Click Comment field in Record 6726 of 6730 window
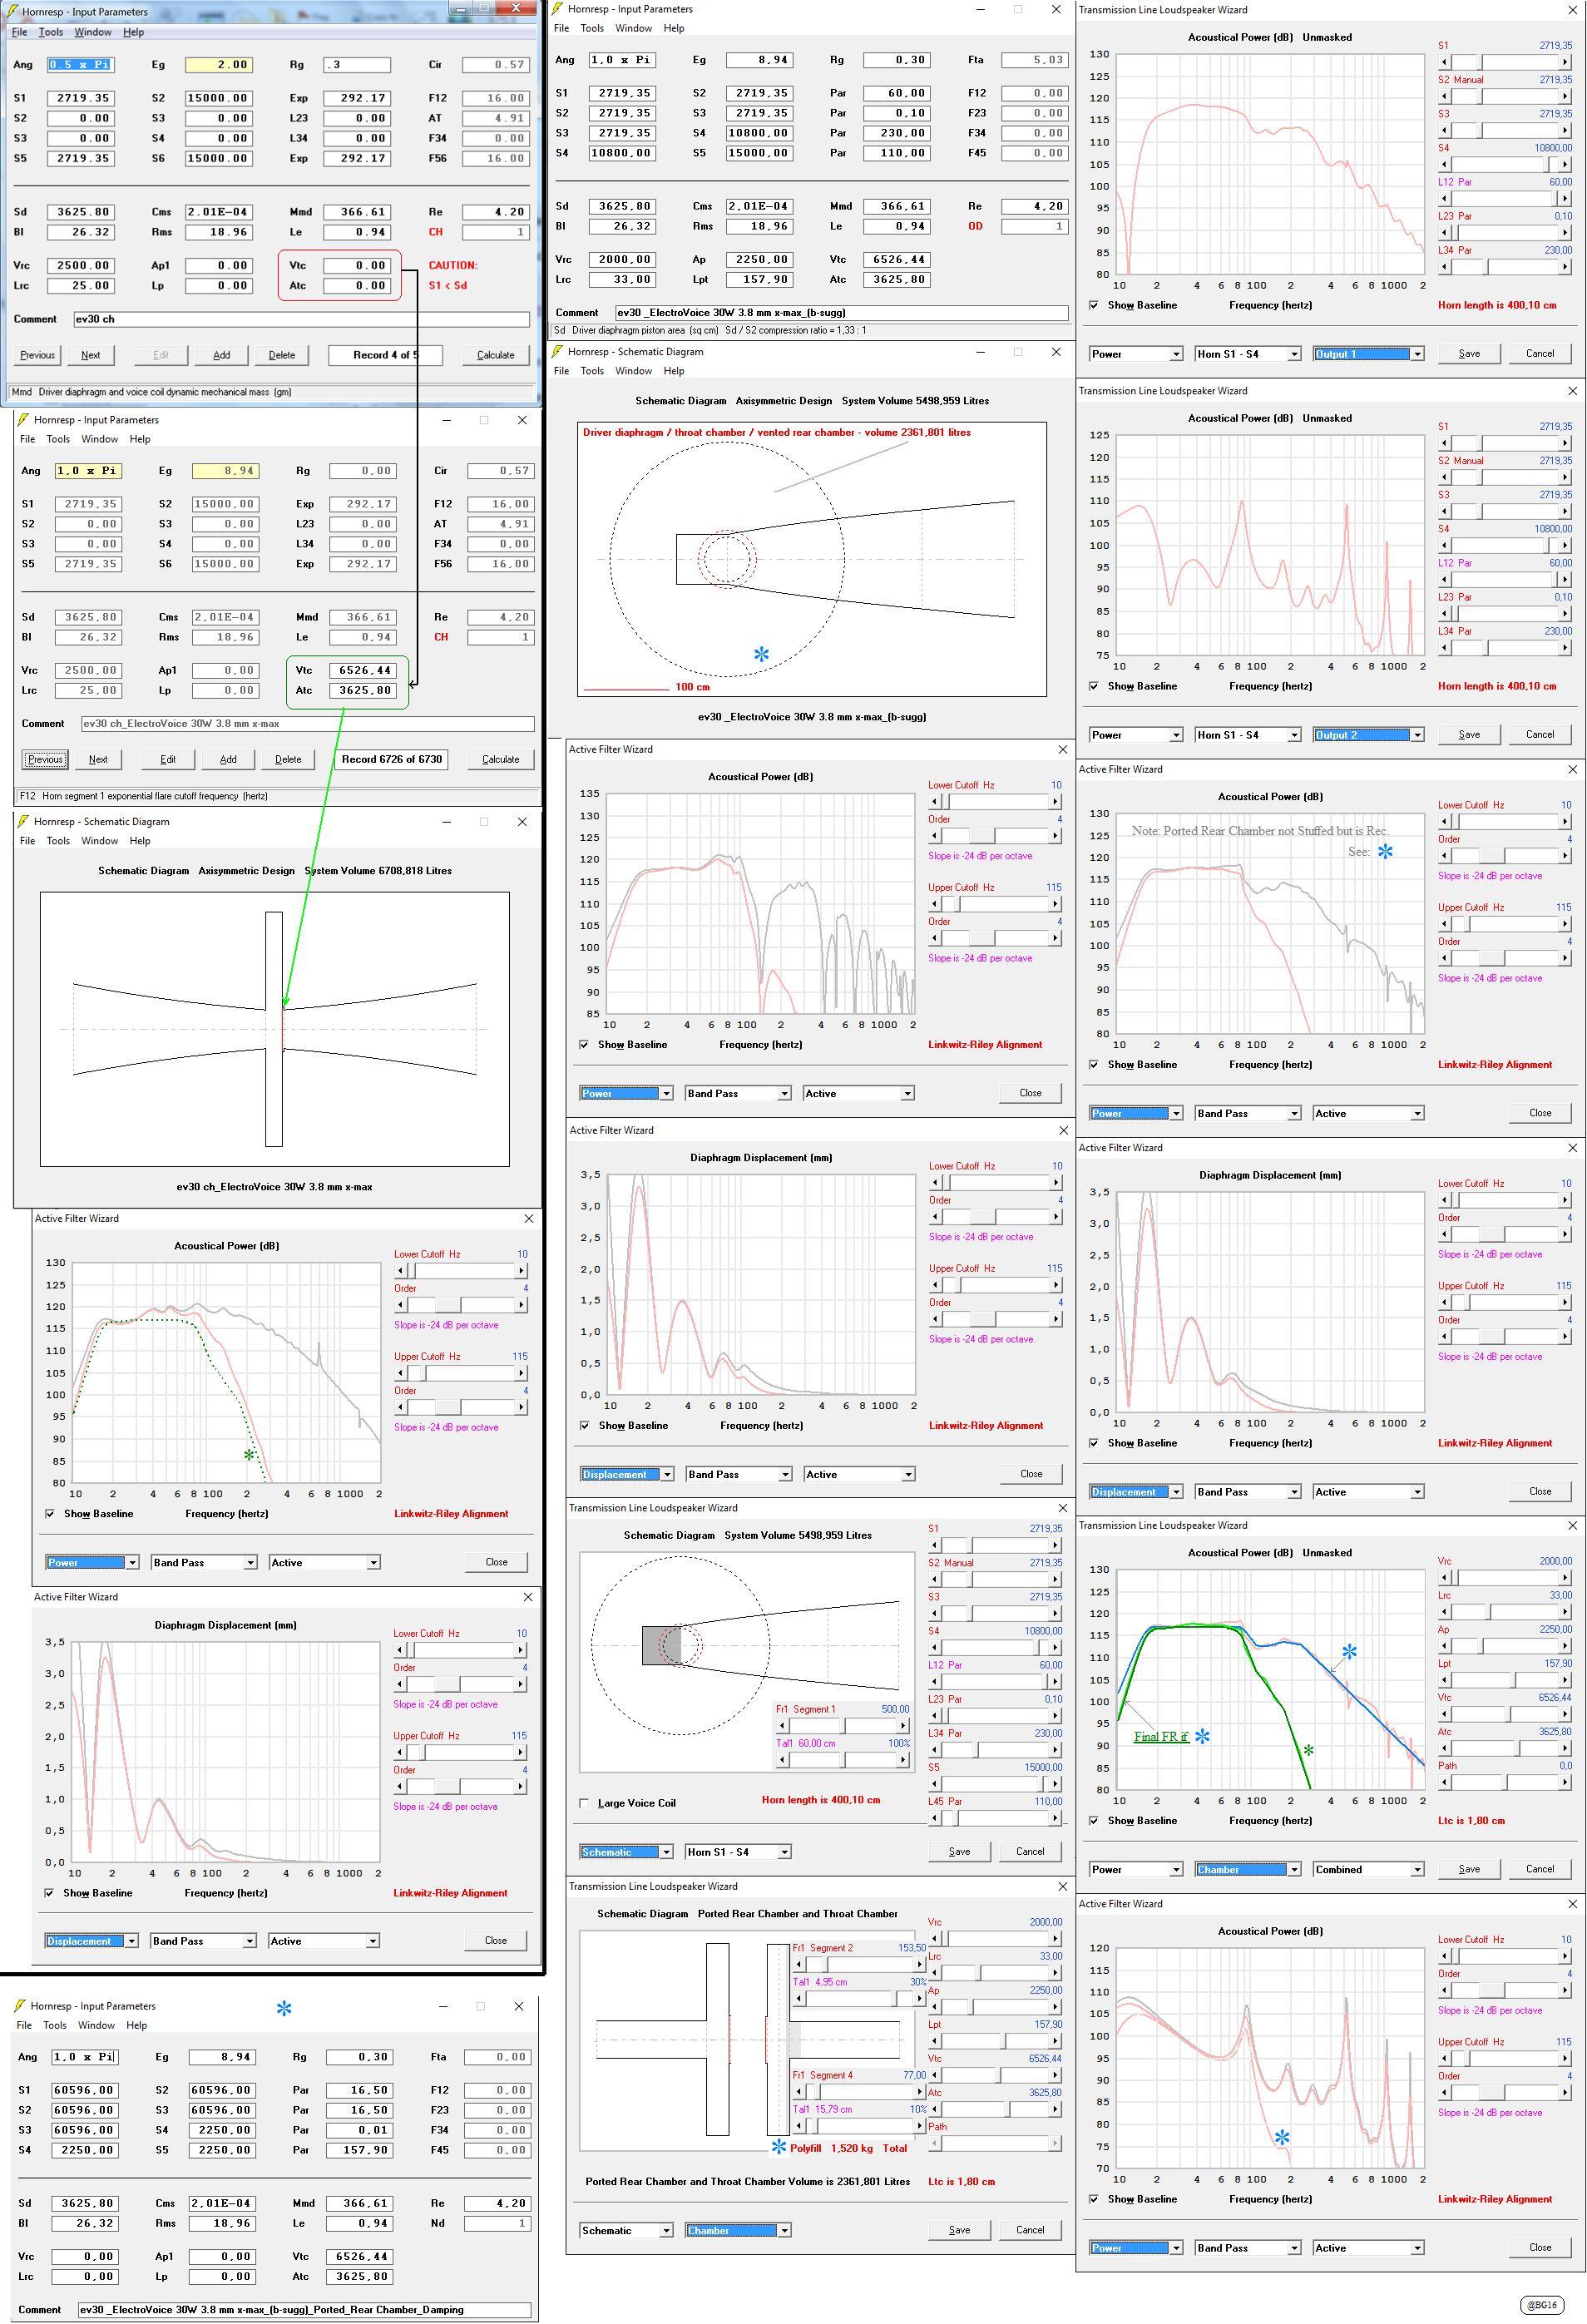This screenshot has height=2324, width=1587. 306,723
